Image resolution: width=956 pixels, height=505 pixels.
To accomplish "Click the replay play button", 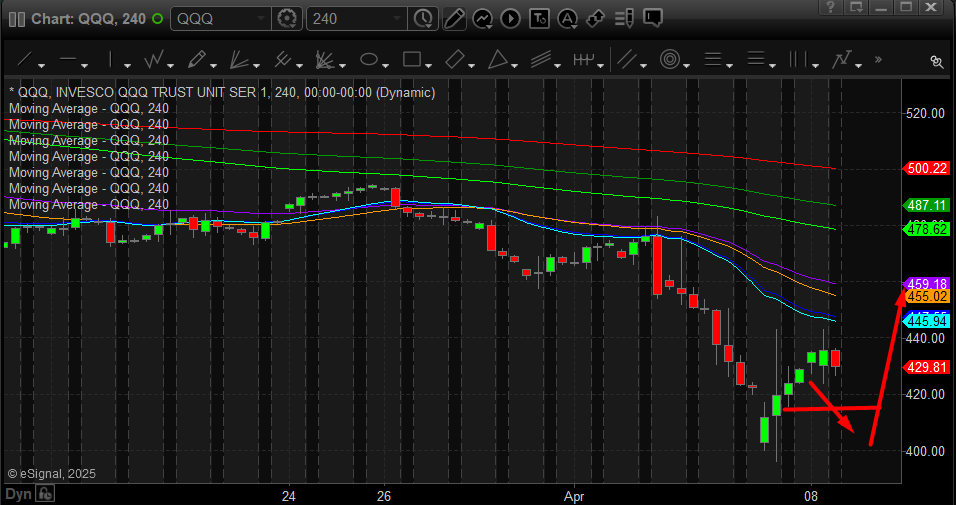I will (510, 18).
